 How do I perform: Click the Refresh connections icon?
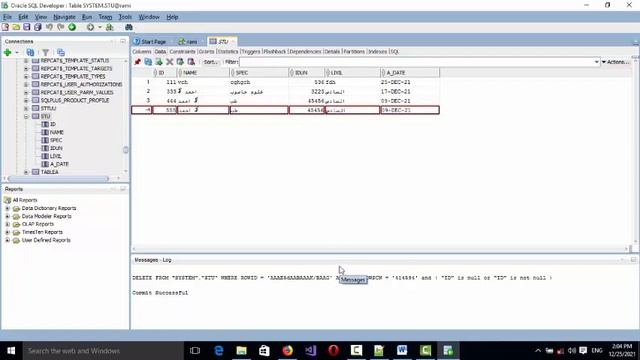tap(30, 52)
